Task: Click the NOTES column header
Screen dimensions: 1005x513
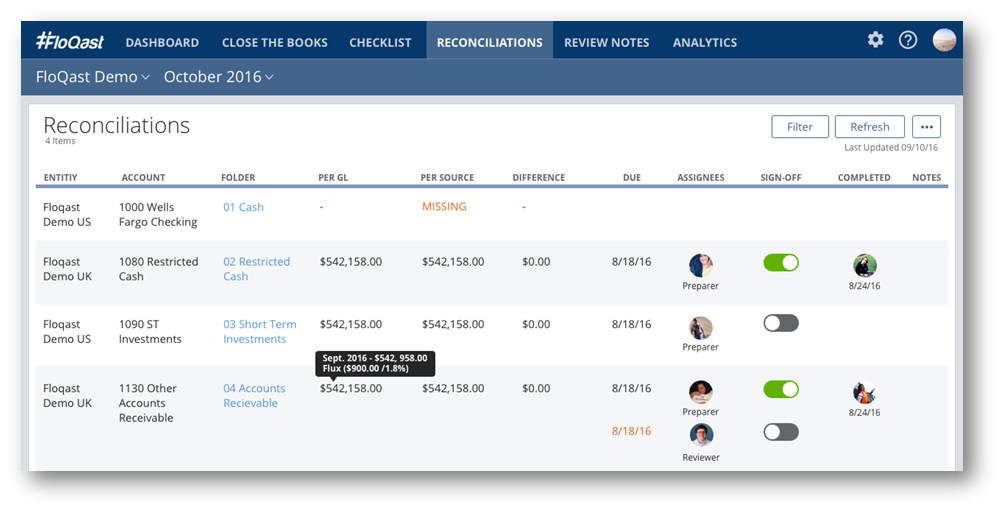Action: [x=927, y=178]
